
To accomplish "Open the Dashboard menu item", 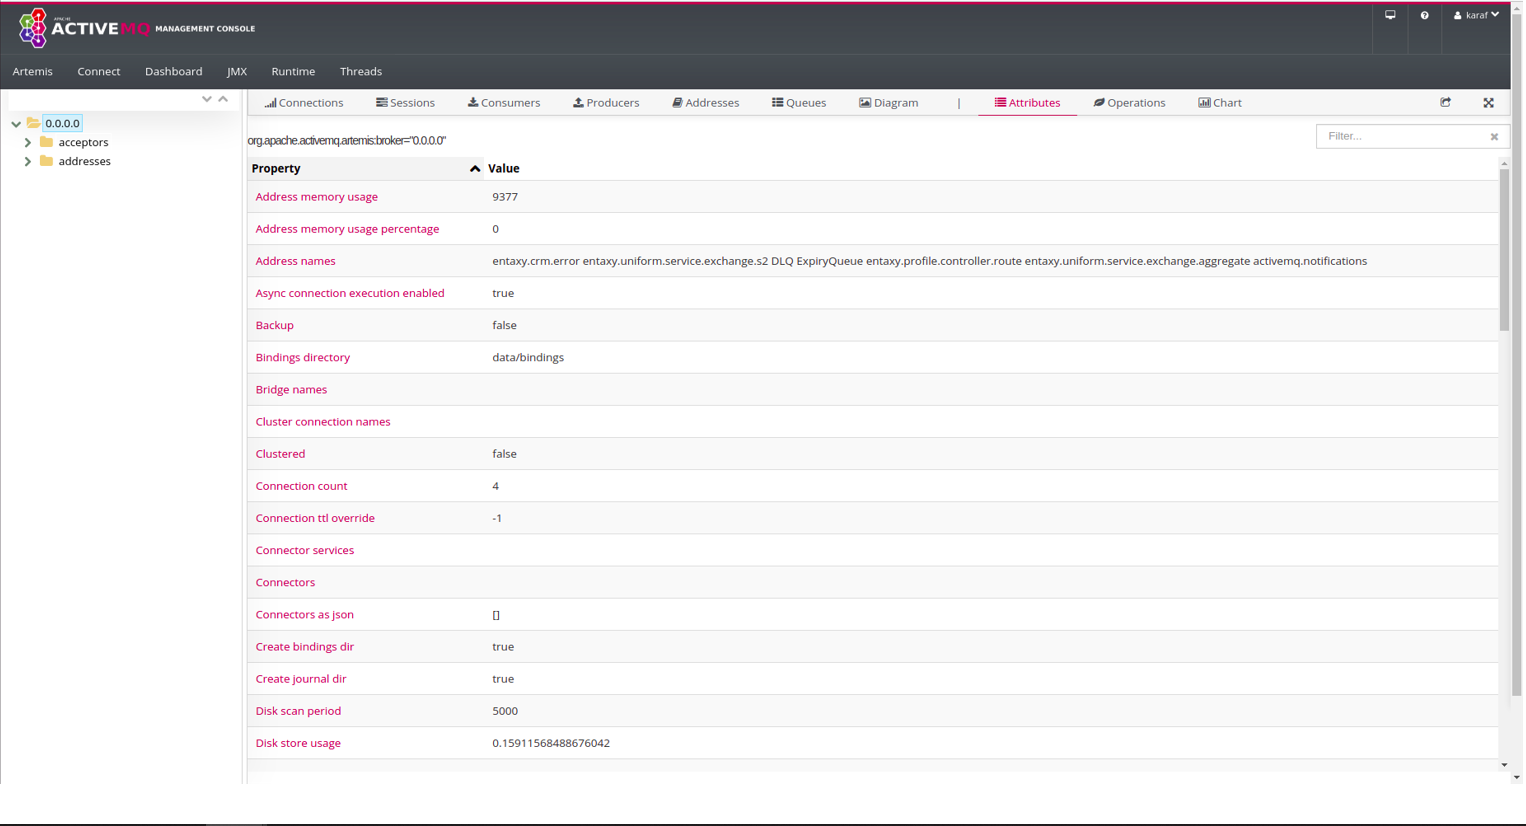I will point(173,72).
